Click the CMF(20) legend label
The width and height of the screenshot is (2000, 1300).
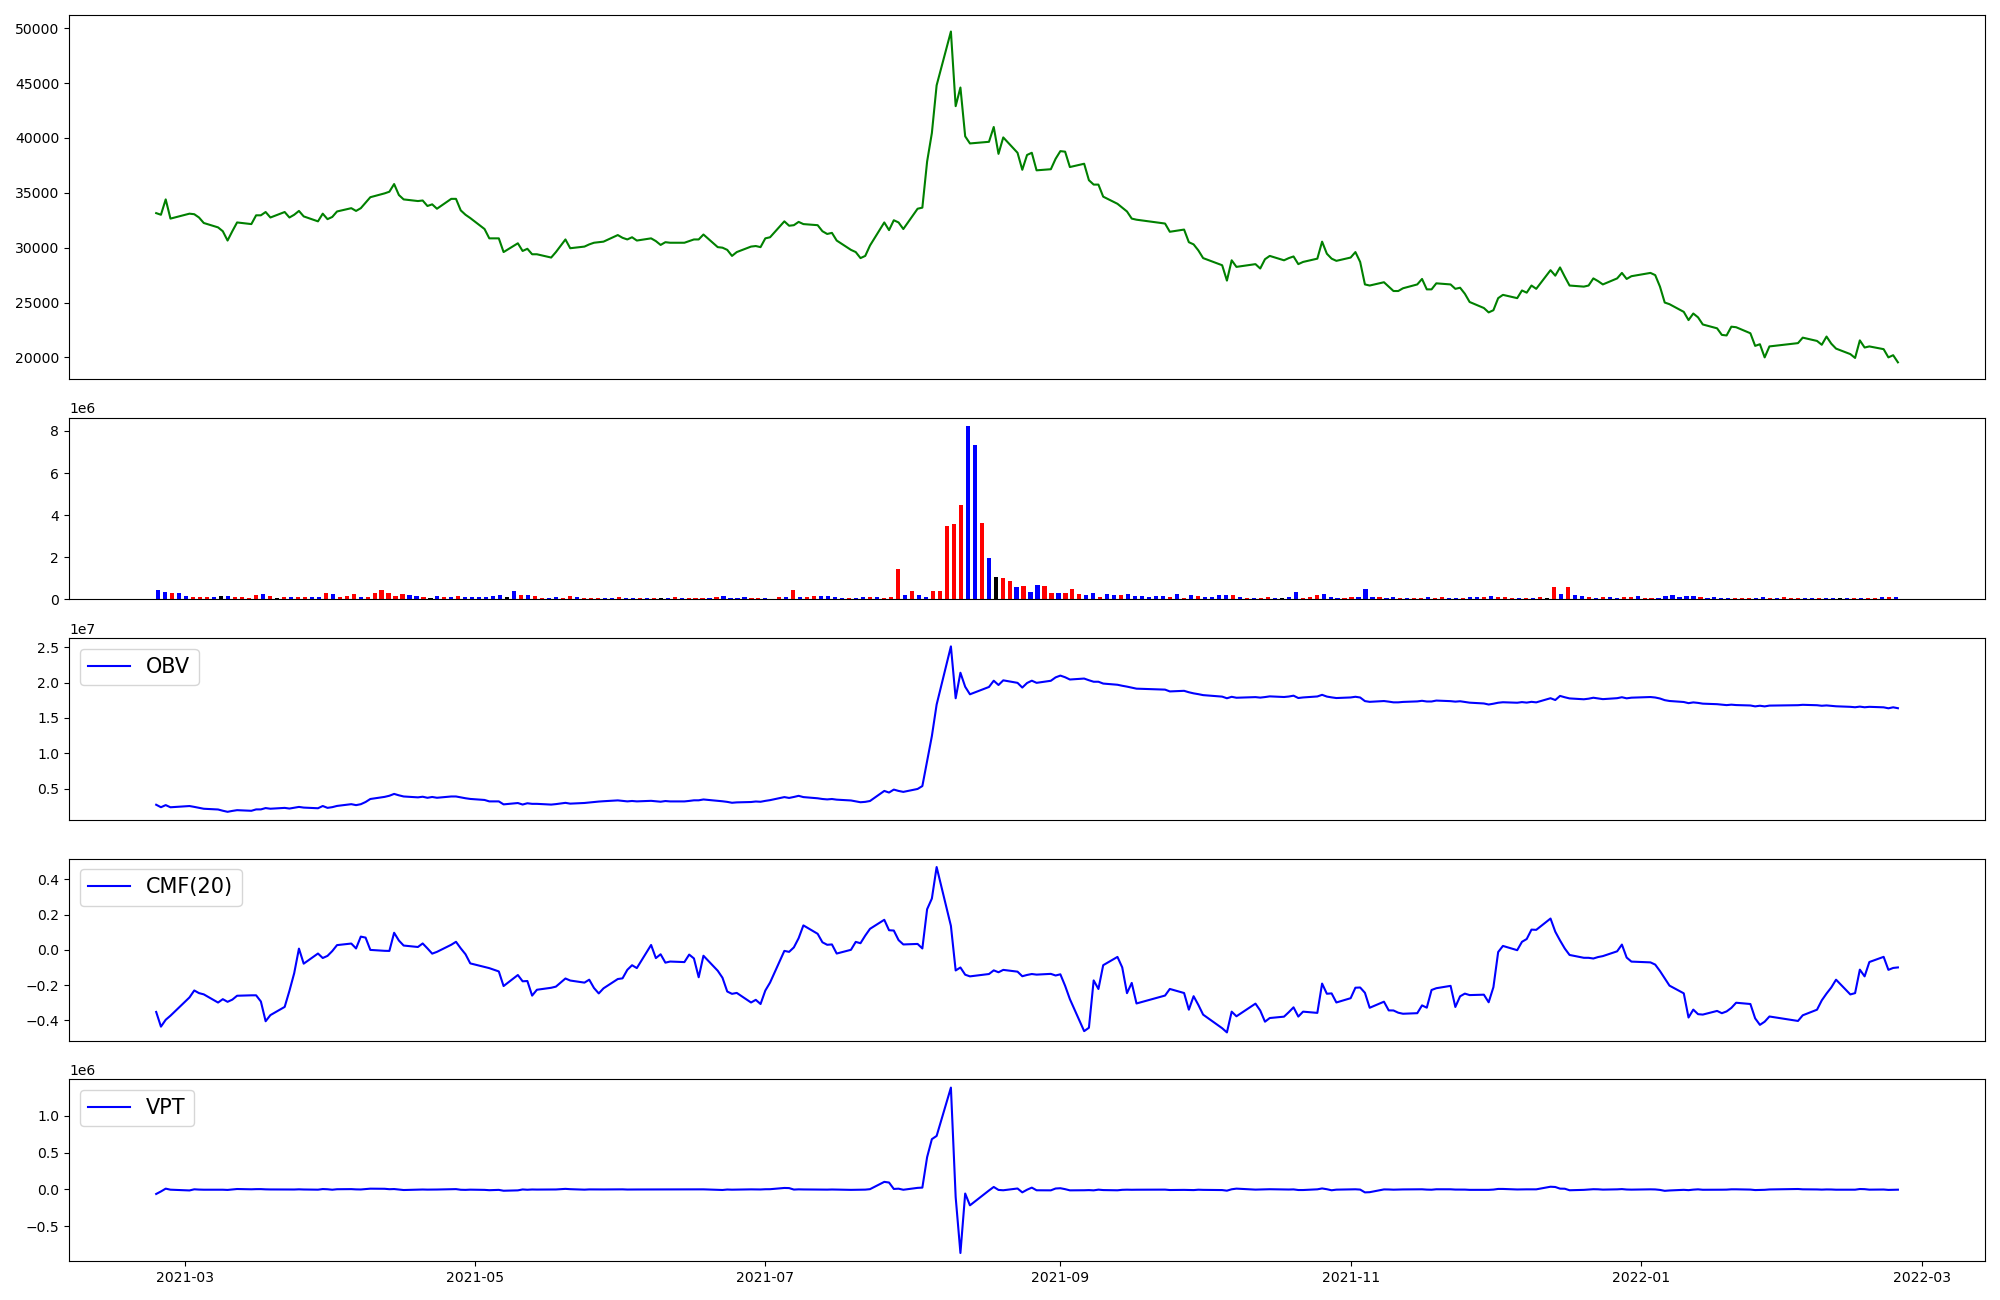click(x=188, y=886)
